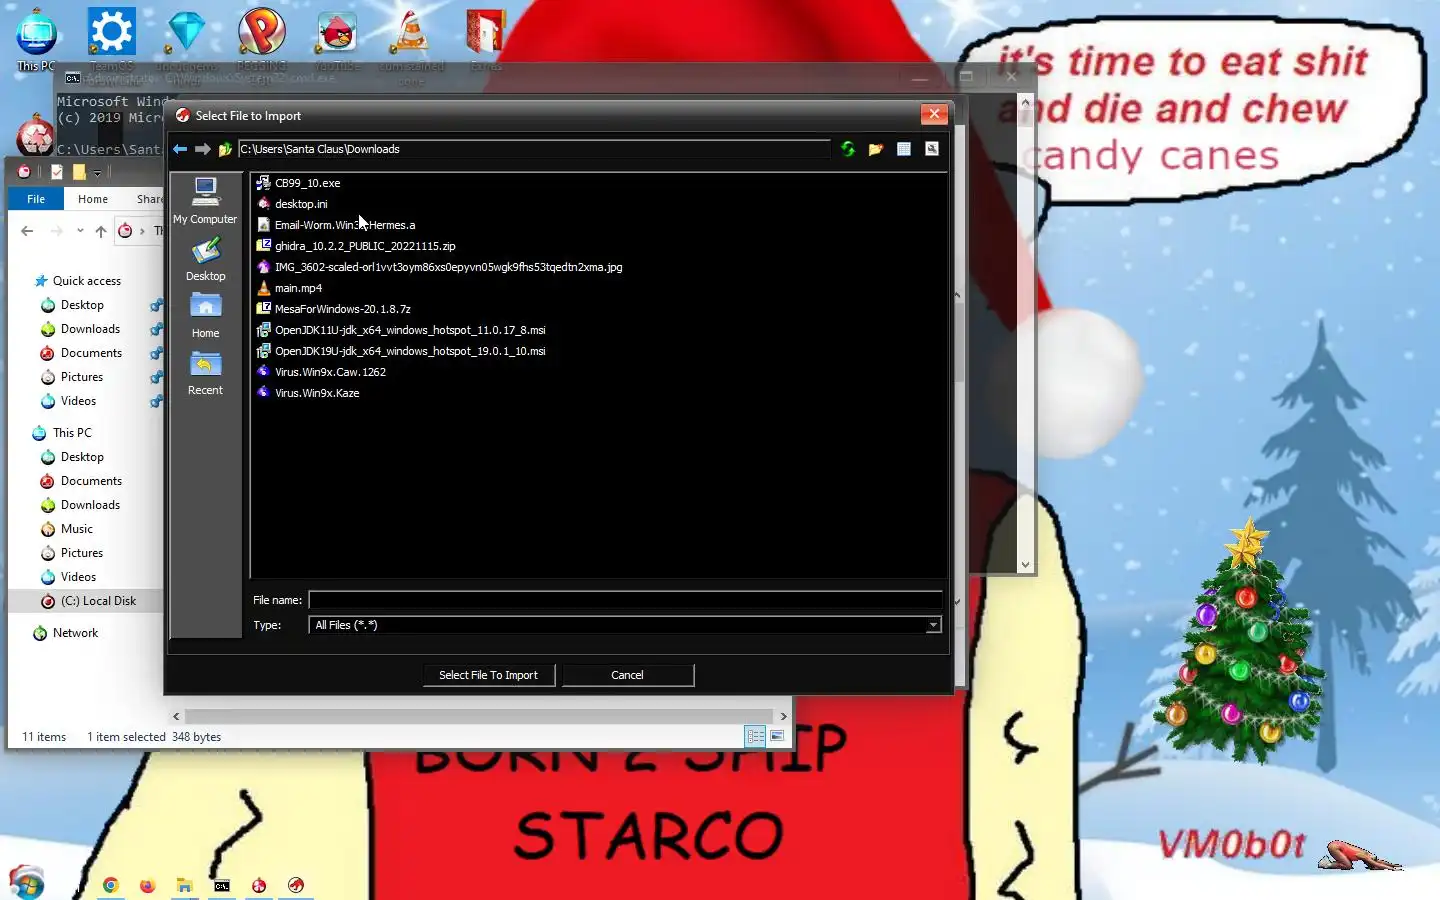Open the Home tab in Explorer
This screenshot has width=1440, height=900.
[93, 199]
